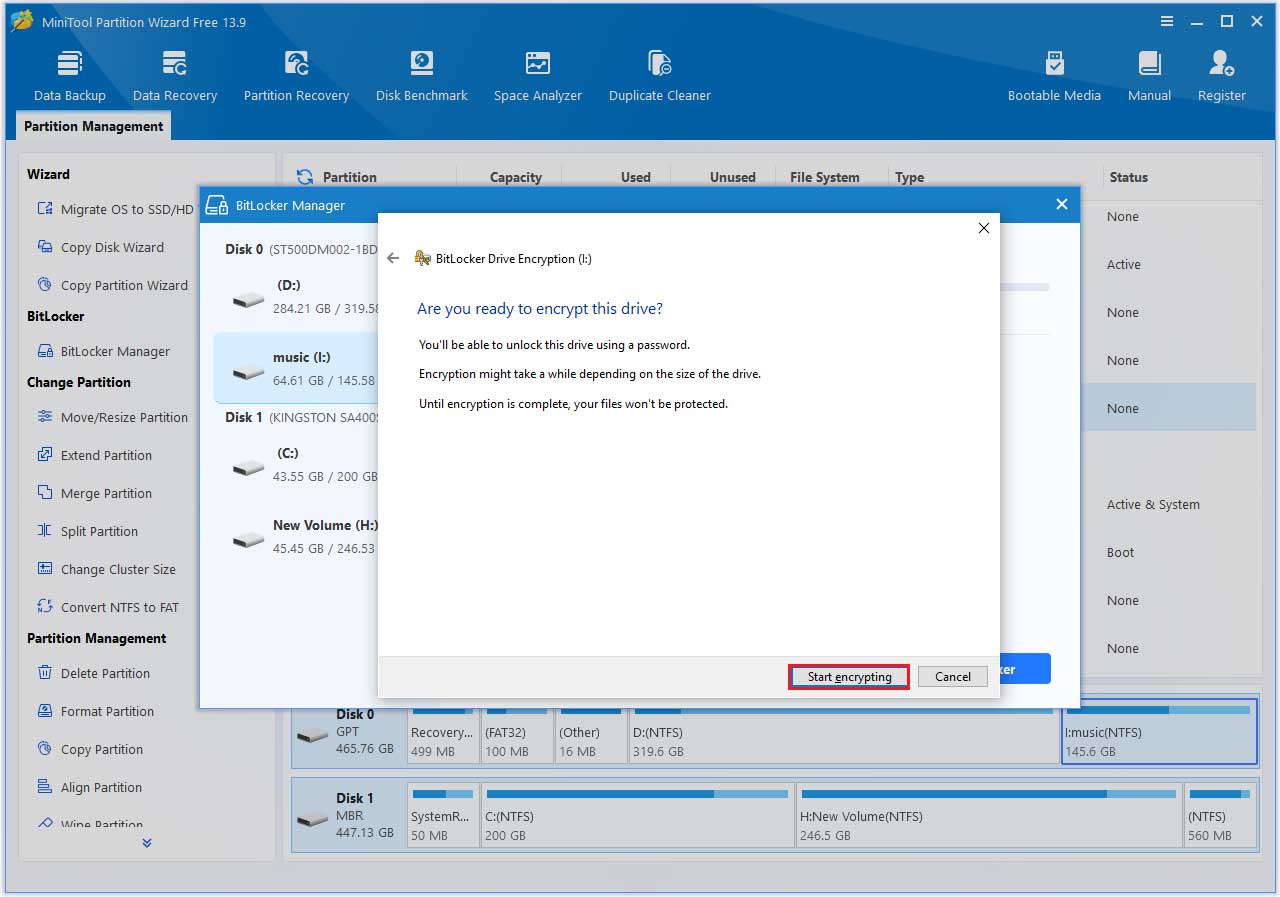This screenshot has width=1280, height=897.
Task: Open the hamburger menu in title bar
Action: (x=1167, y=21)
